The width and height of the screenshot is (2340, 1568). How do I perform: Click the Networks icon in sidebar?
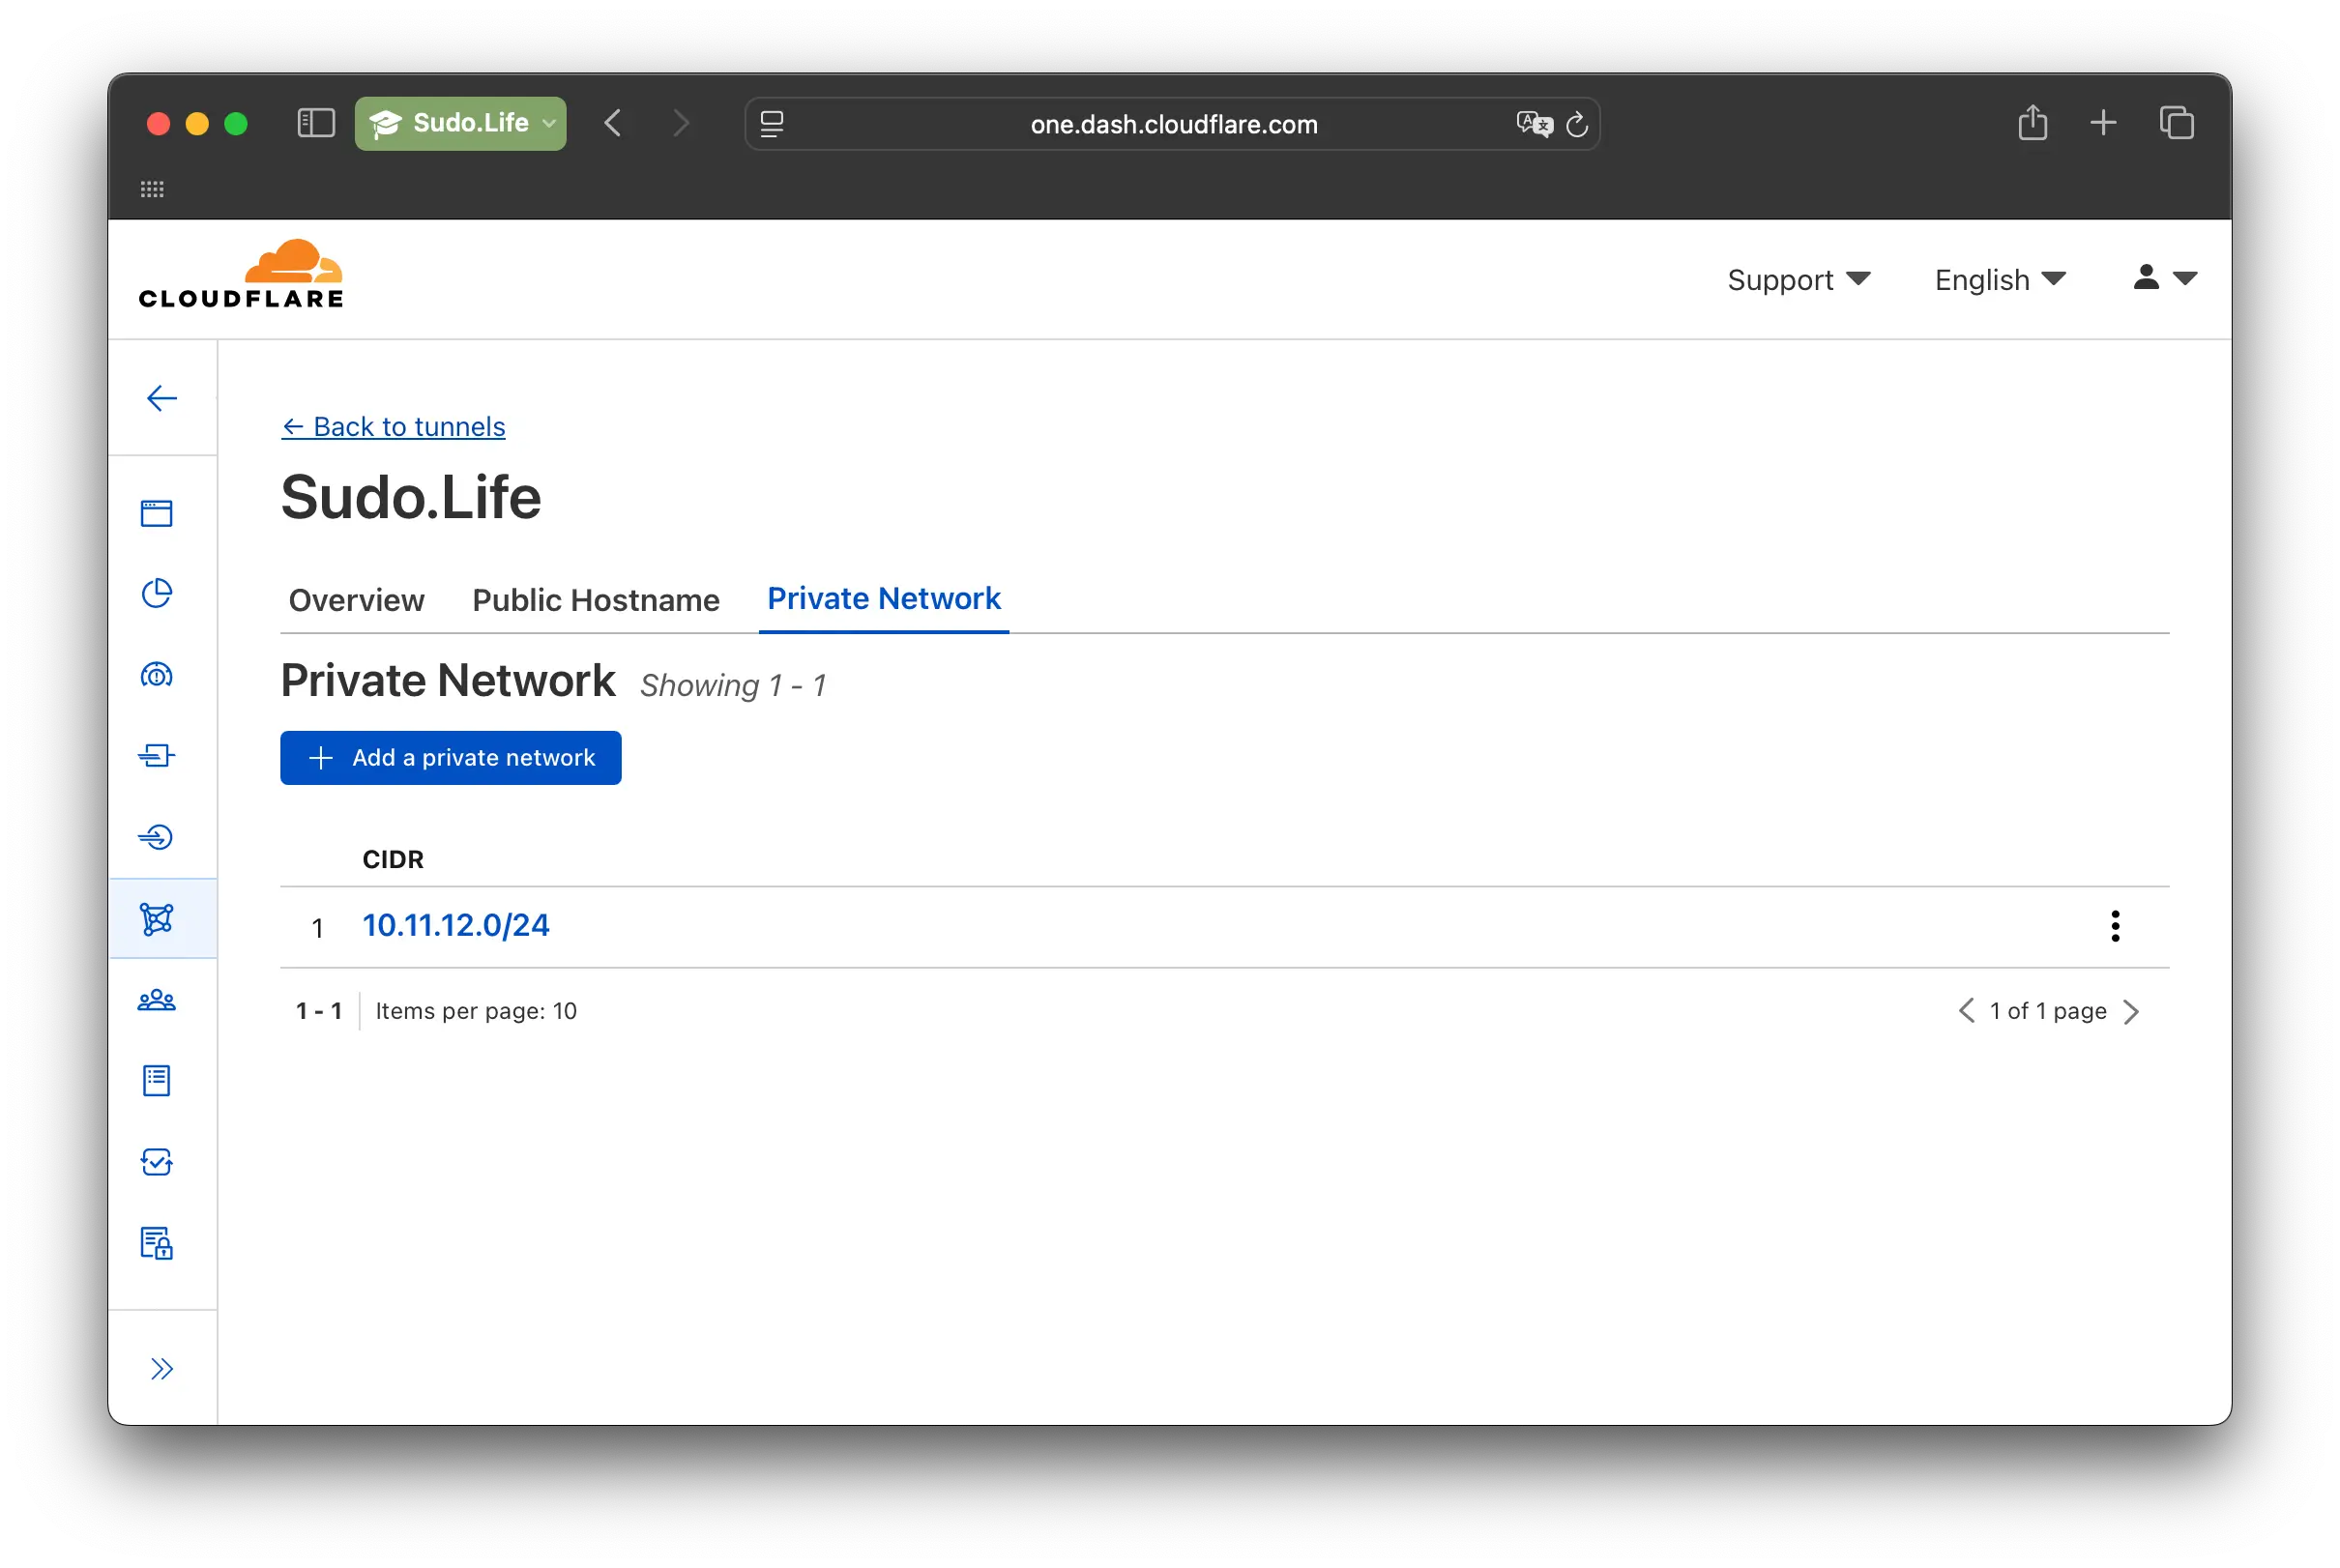click(x=157, y=918)
